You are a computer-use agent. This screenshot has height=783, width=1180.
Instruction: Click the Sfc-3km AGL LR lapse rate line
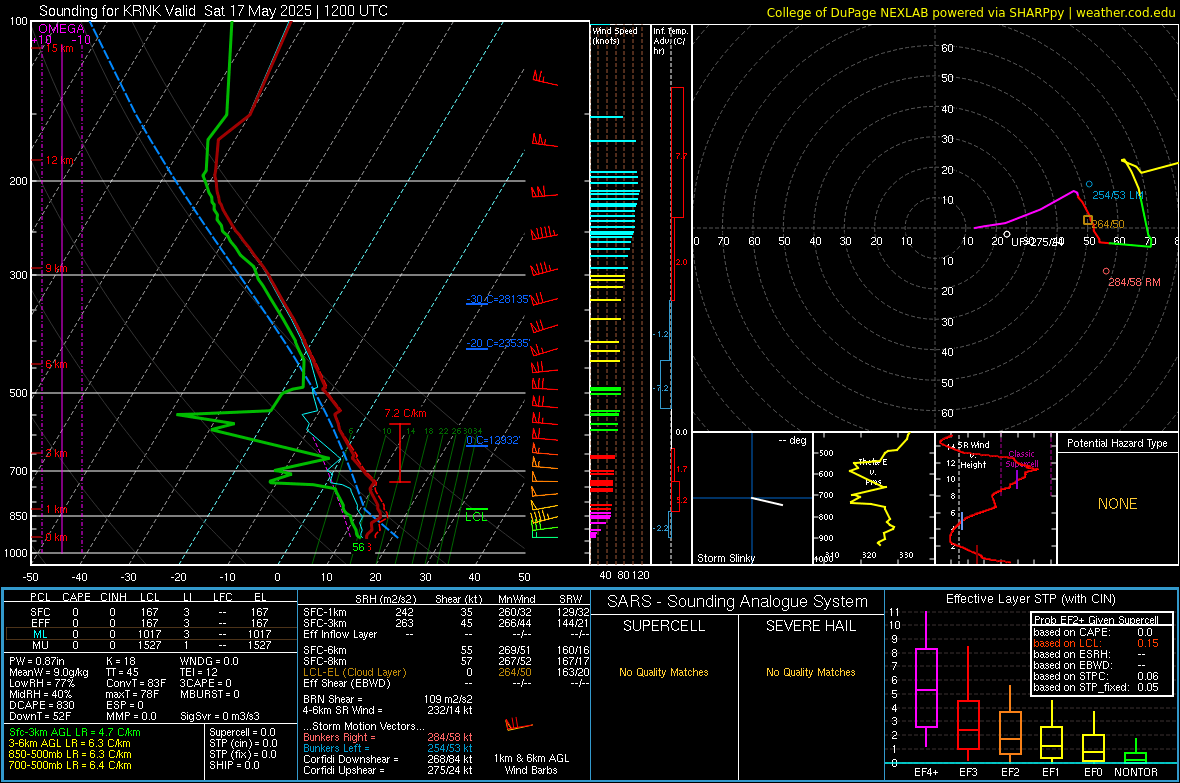(x=75, y=732)
